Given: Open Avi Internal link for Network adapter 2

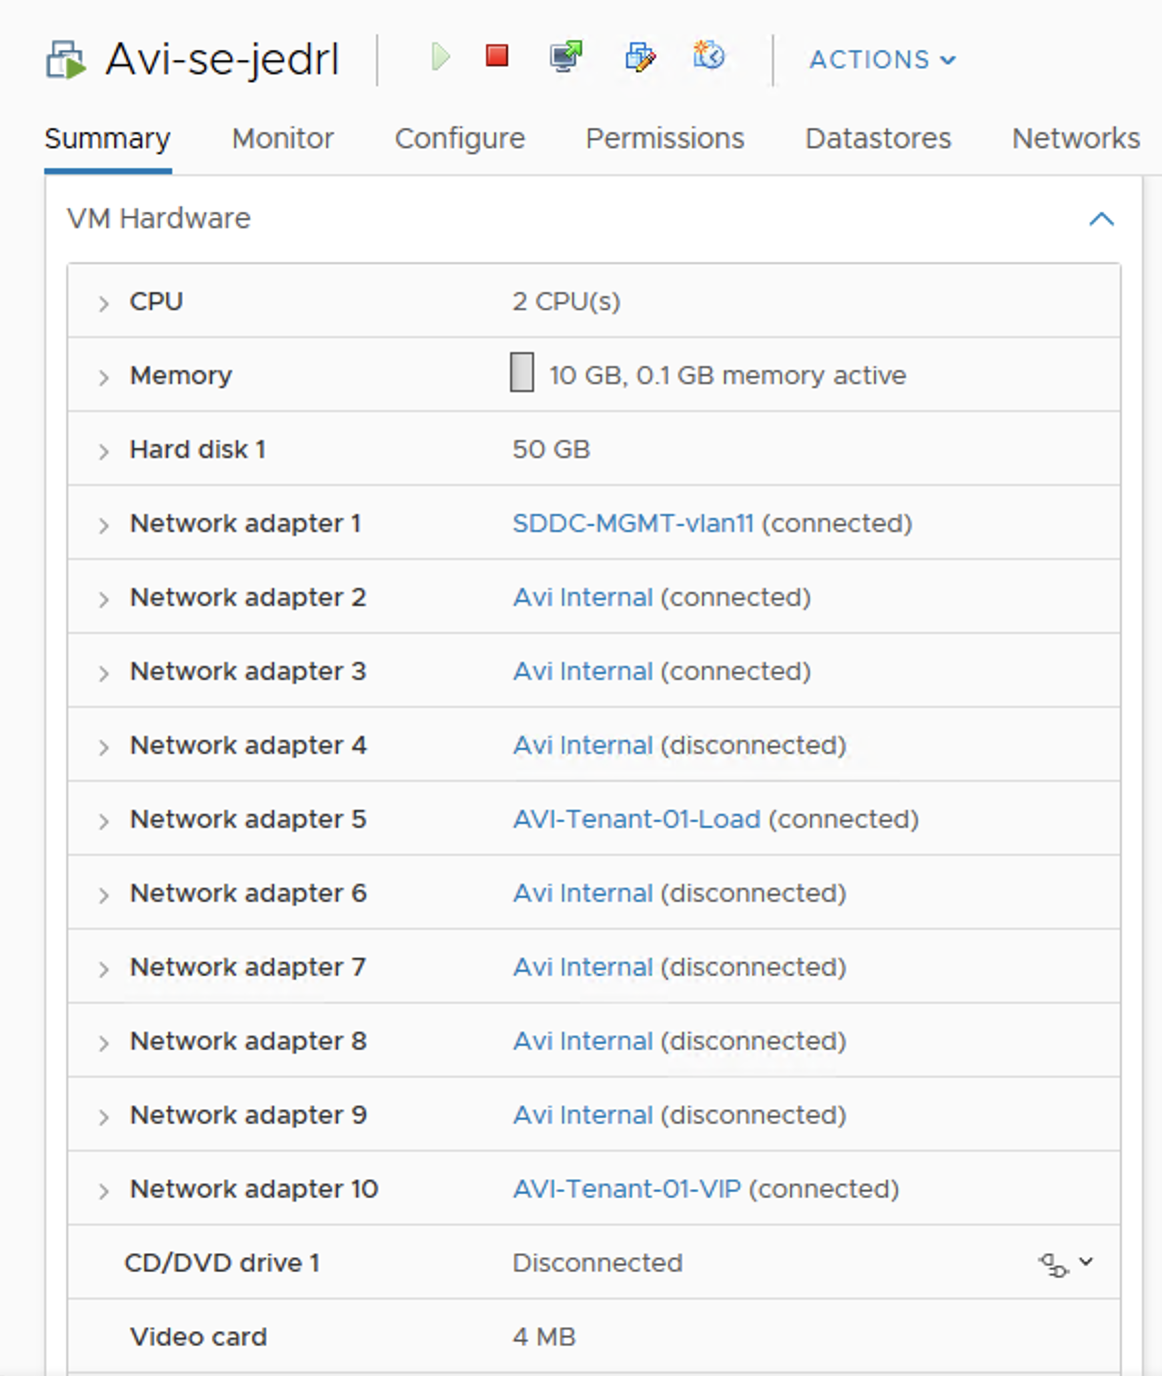Looking at the screenshot, I should [x=583, y=597].
